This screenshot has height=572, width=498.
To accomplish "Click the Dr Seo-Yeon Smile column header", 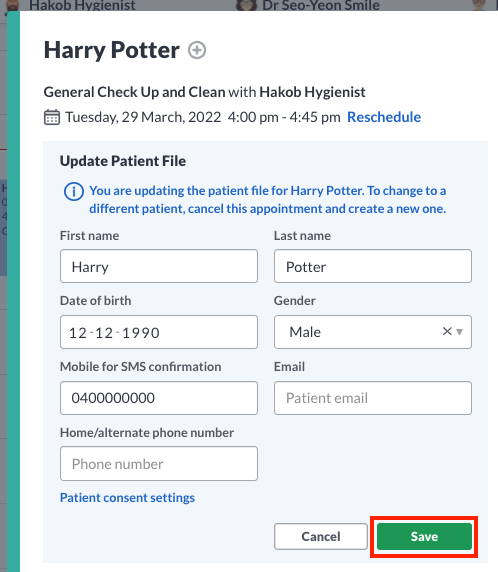I will (x=321, y=5).
